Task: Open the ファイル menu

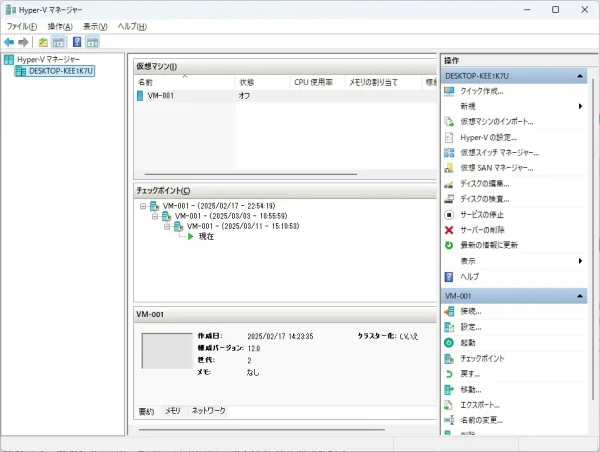Action: (22, 26)
